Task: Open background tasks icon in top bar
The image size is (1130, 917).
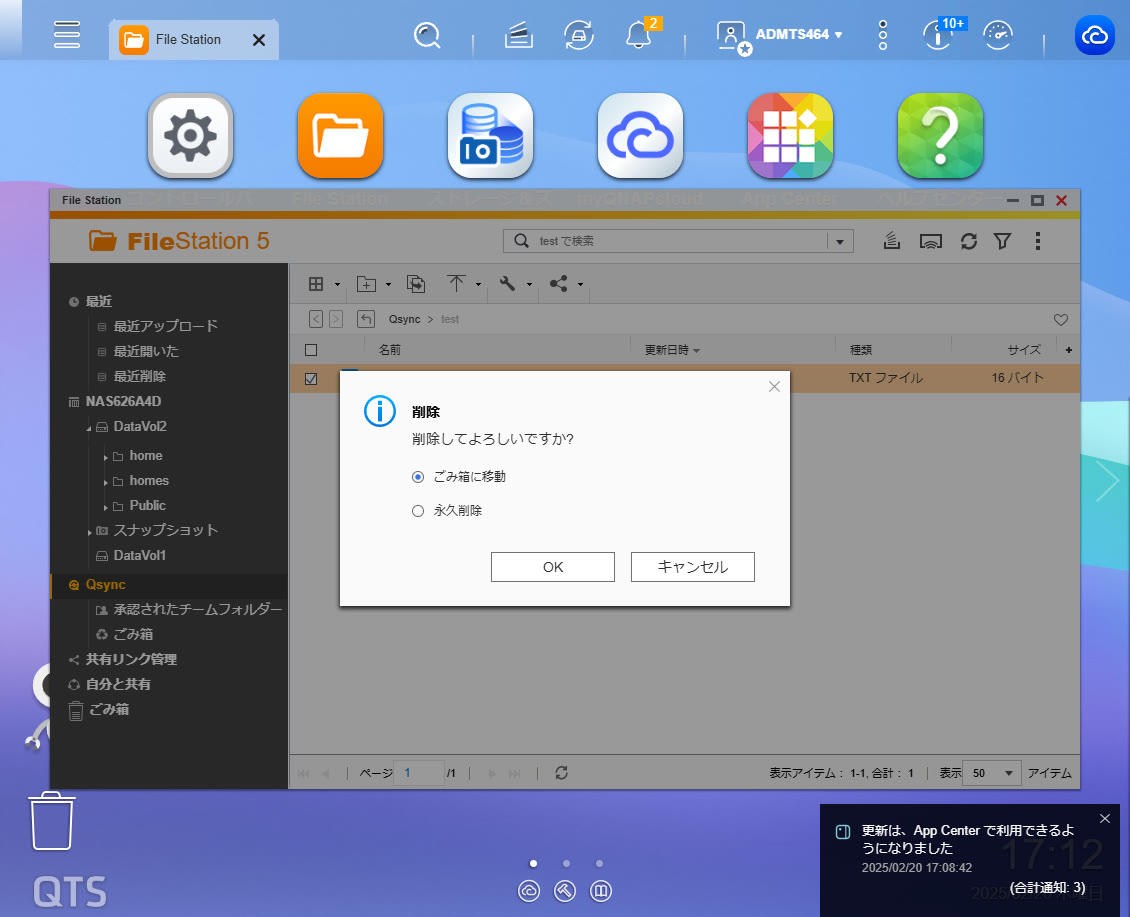Action: [518, 35]
